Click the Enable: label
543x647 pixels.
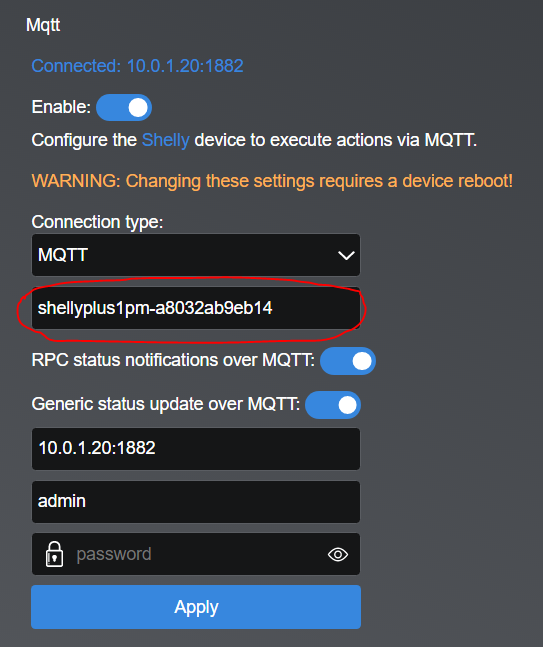point(61,107)
